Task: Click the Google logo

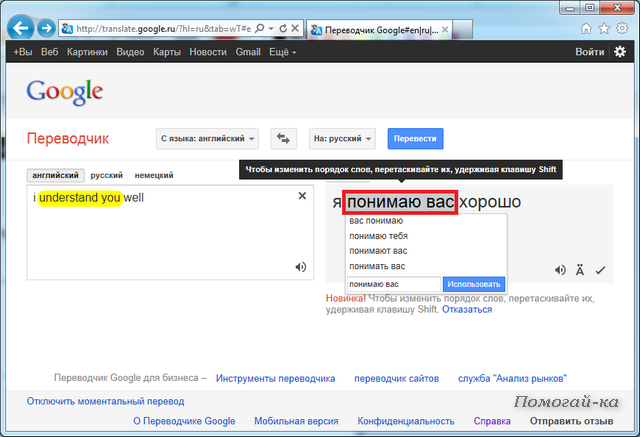Action: [64, 92]
